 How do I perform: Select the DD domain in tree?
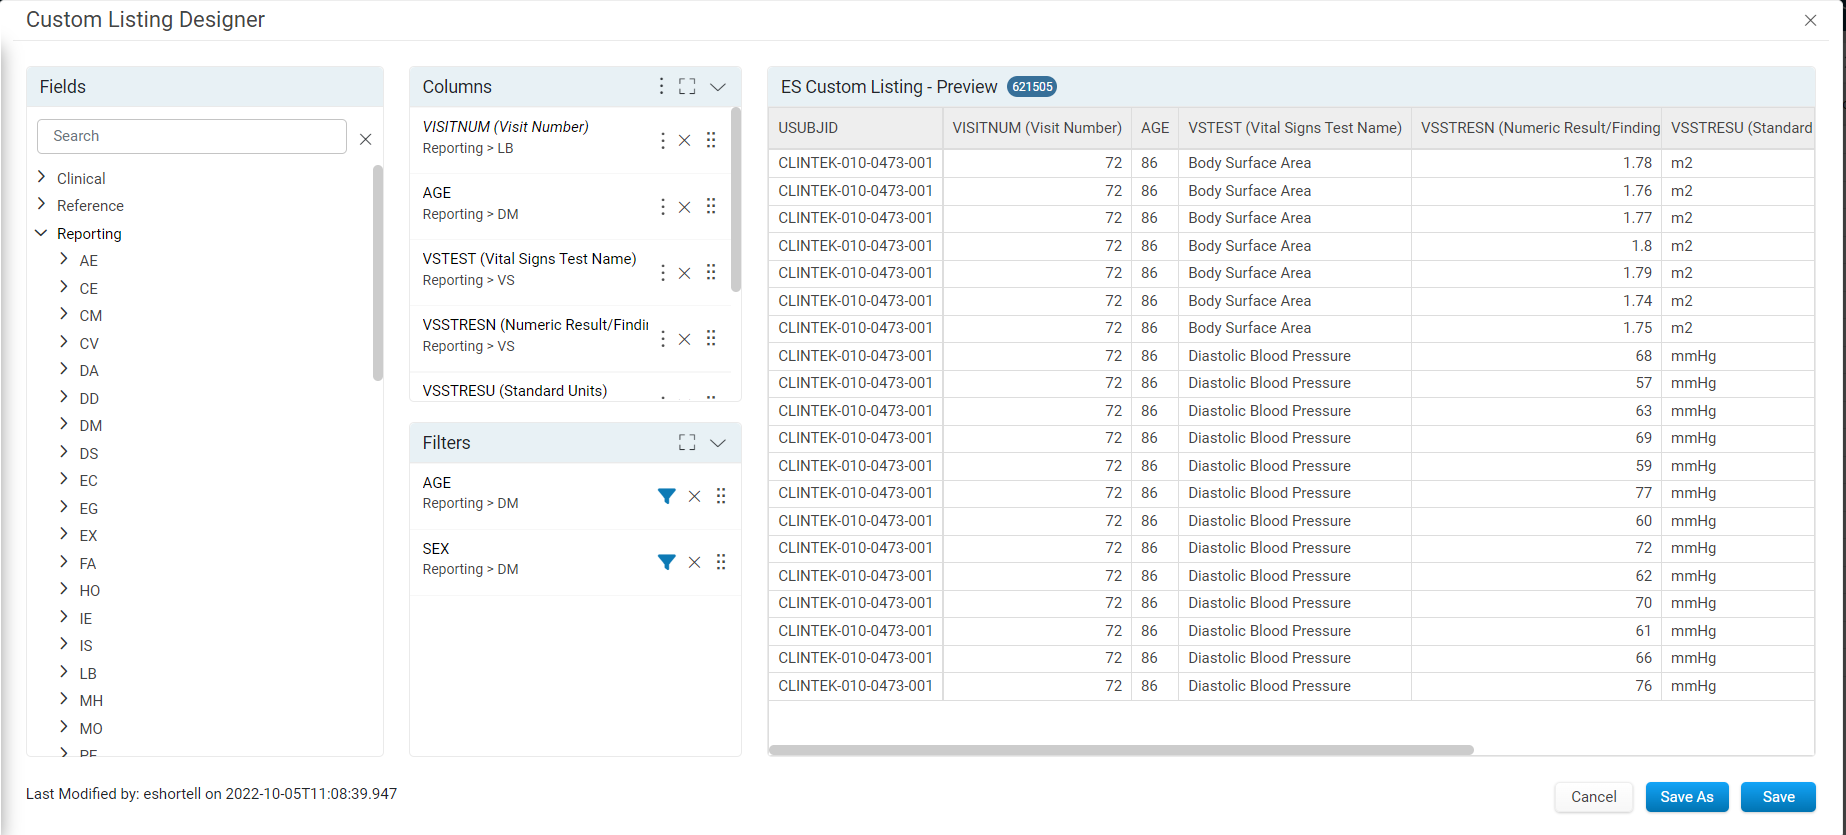[x=89, y=398]
